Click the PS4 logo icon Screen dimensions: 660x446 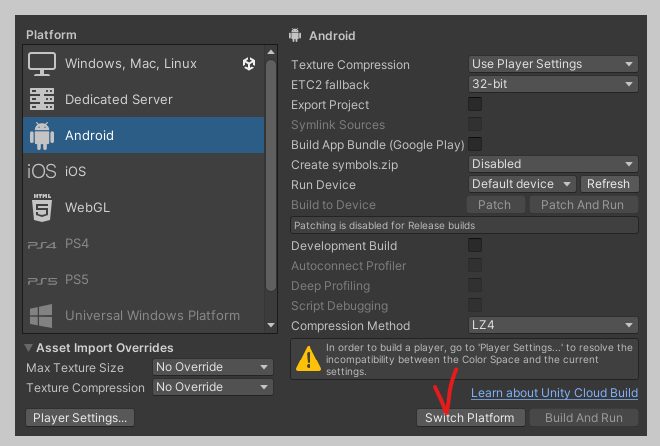(x=42, y=244)
